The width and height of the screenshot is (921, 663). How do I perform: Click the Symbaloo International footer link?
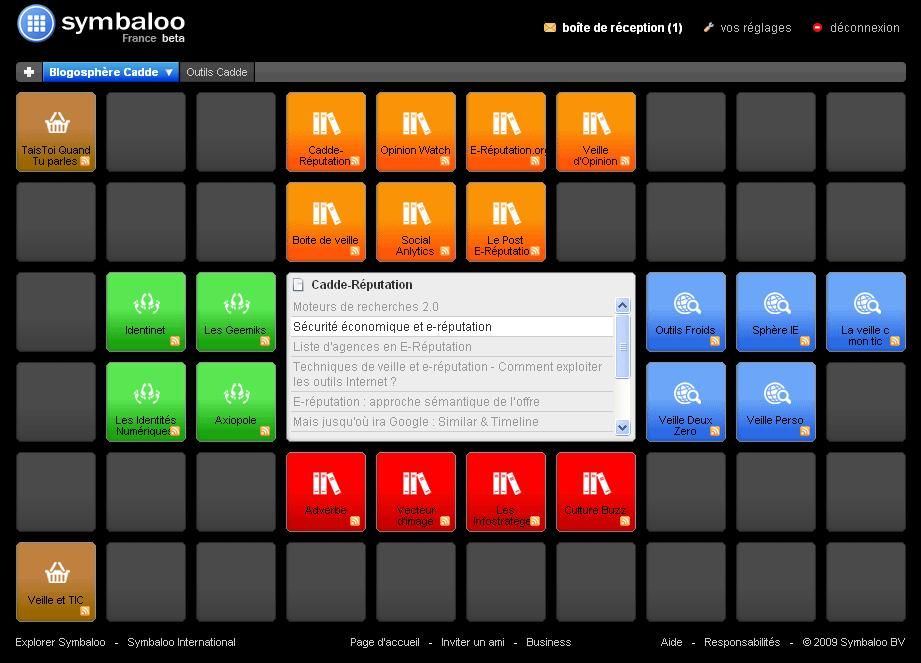click(181, 642)
